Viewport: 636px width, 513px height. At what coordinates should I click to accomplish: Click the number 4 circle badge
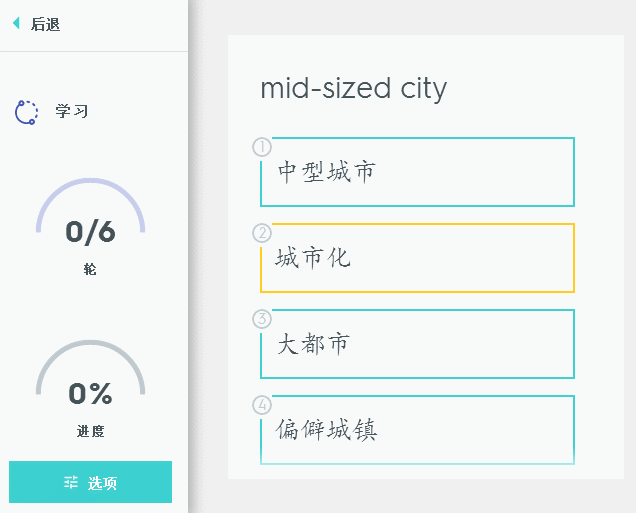[262, 405]
